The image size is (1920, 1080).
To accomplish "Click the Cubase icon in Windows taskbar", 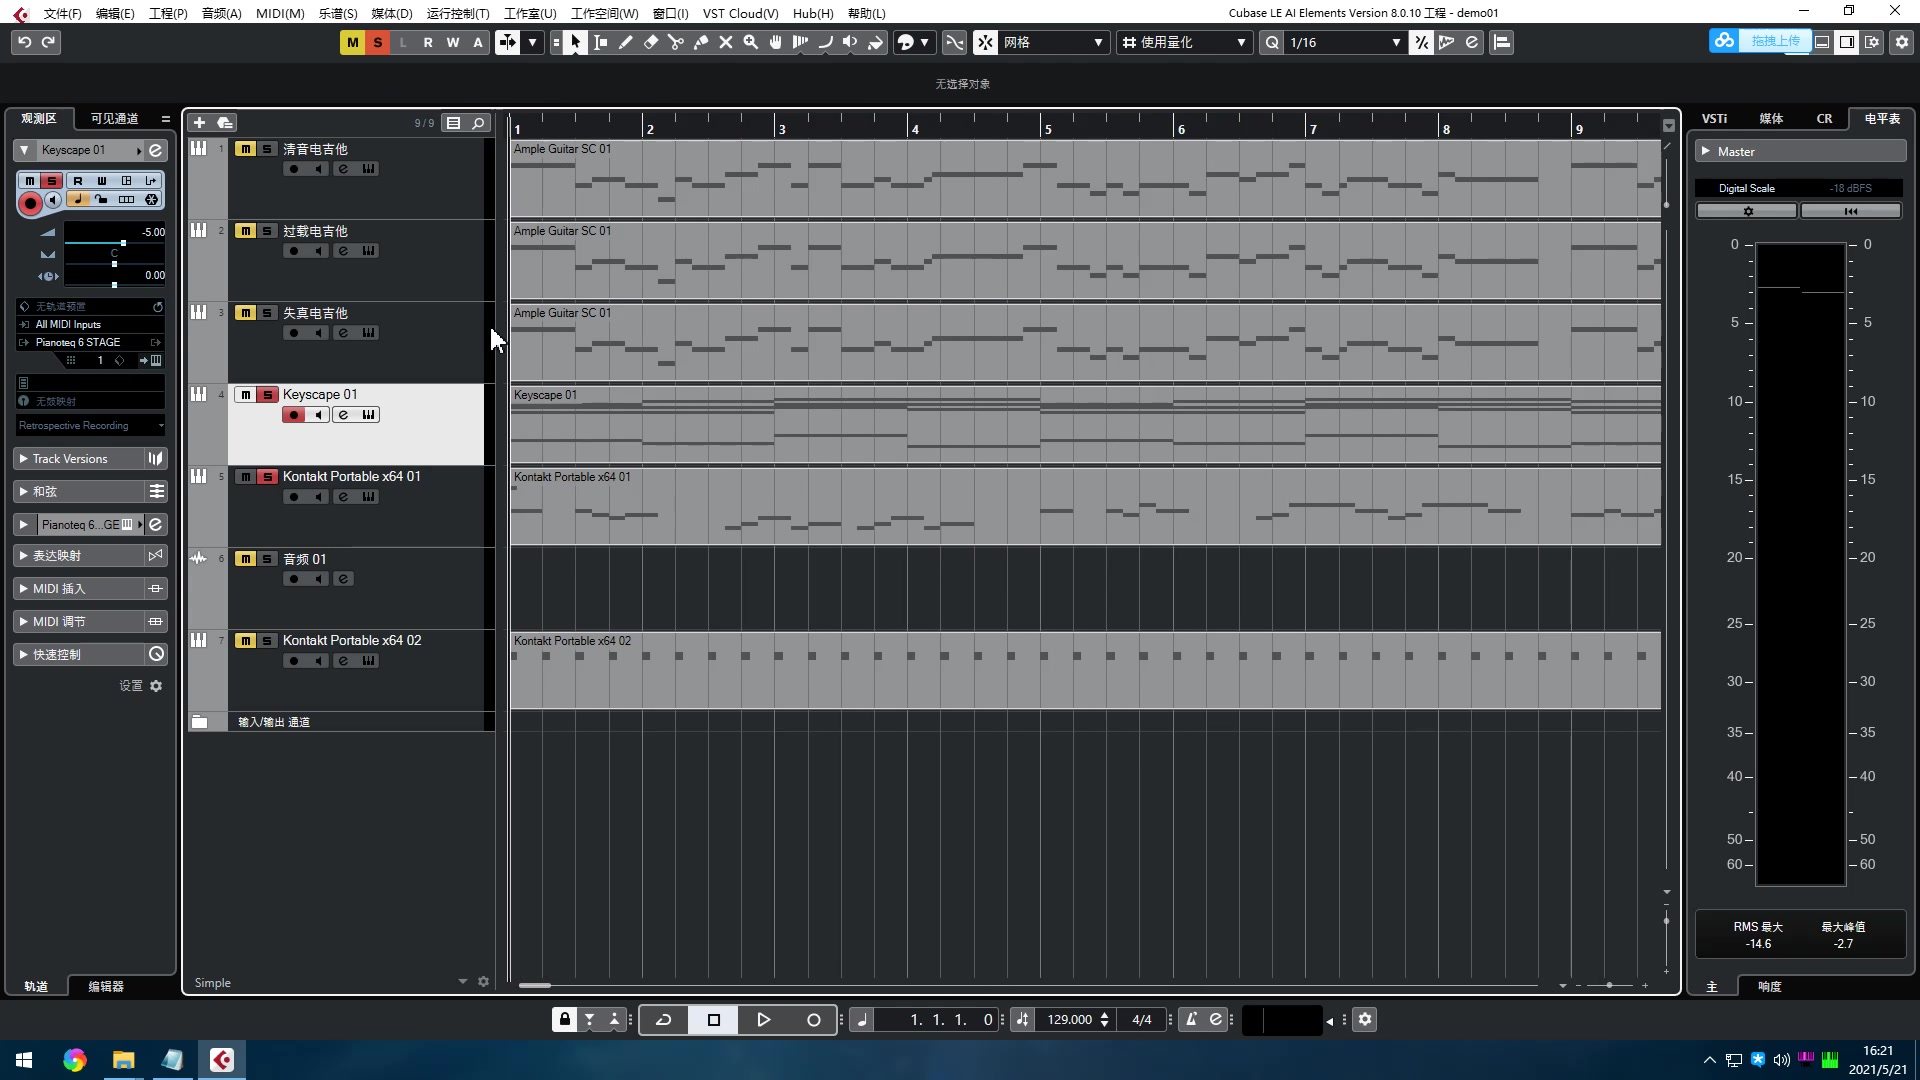I will 222,1059.
